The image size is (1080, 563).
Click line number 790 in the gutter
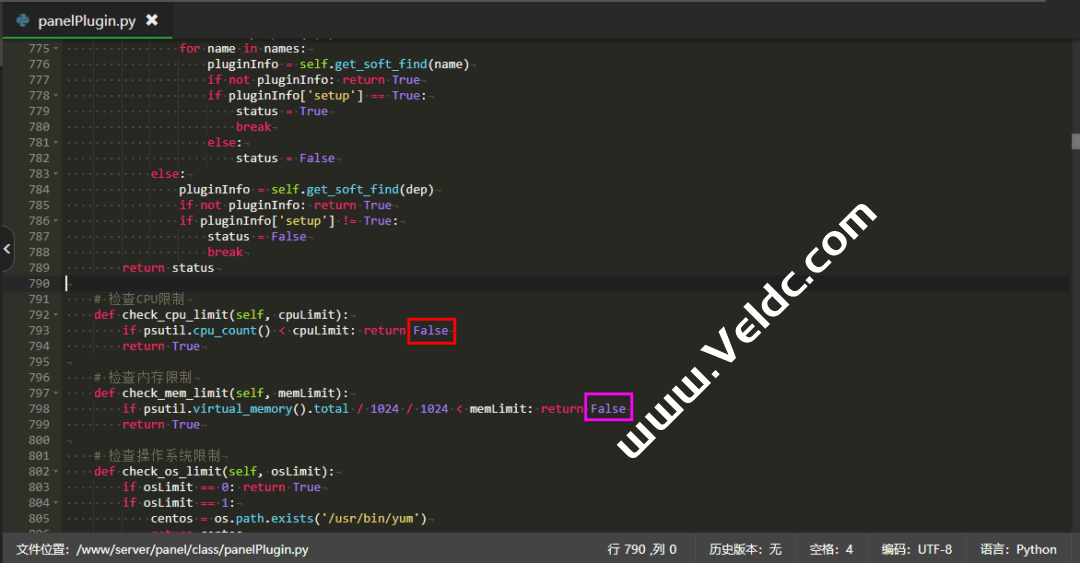click(x=39, y=283)
